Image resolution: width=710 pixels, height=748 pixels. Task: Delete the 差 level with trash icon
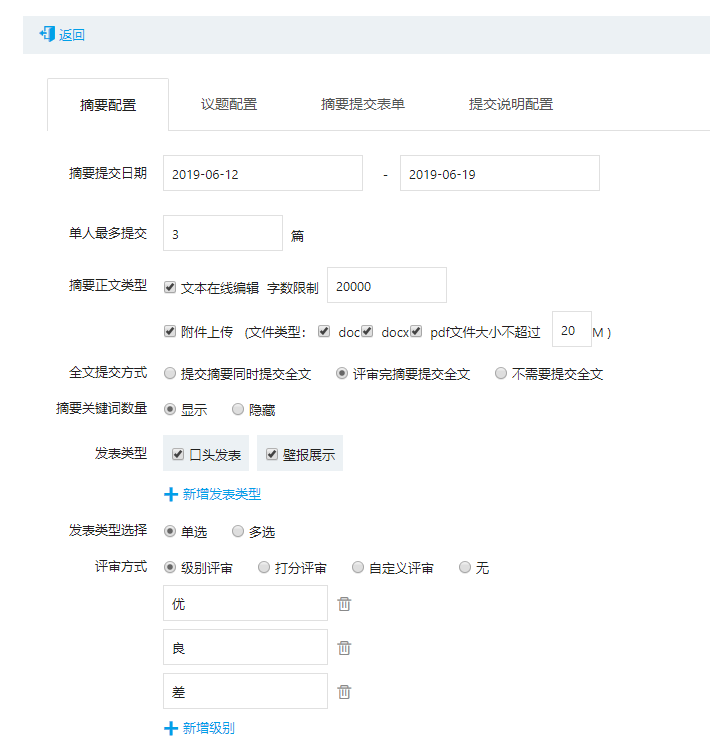(x=344, y=691)
